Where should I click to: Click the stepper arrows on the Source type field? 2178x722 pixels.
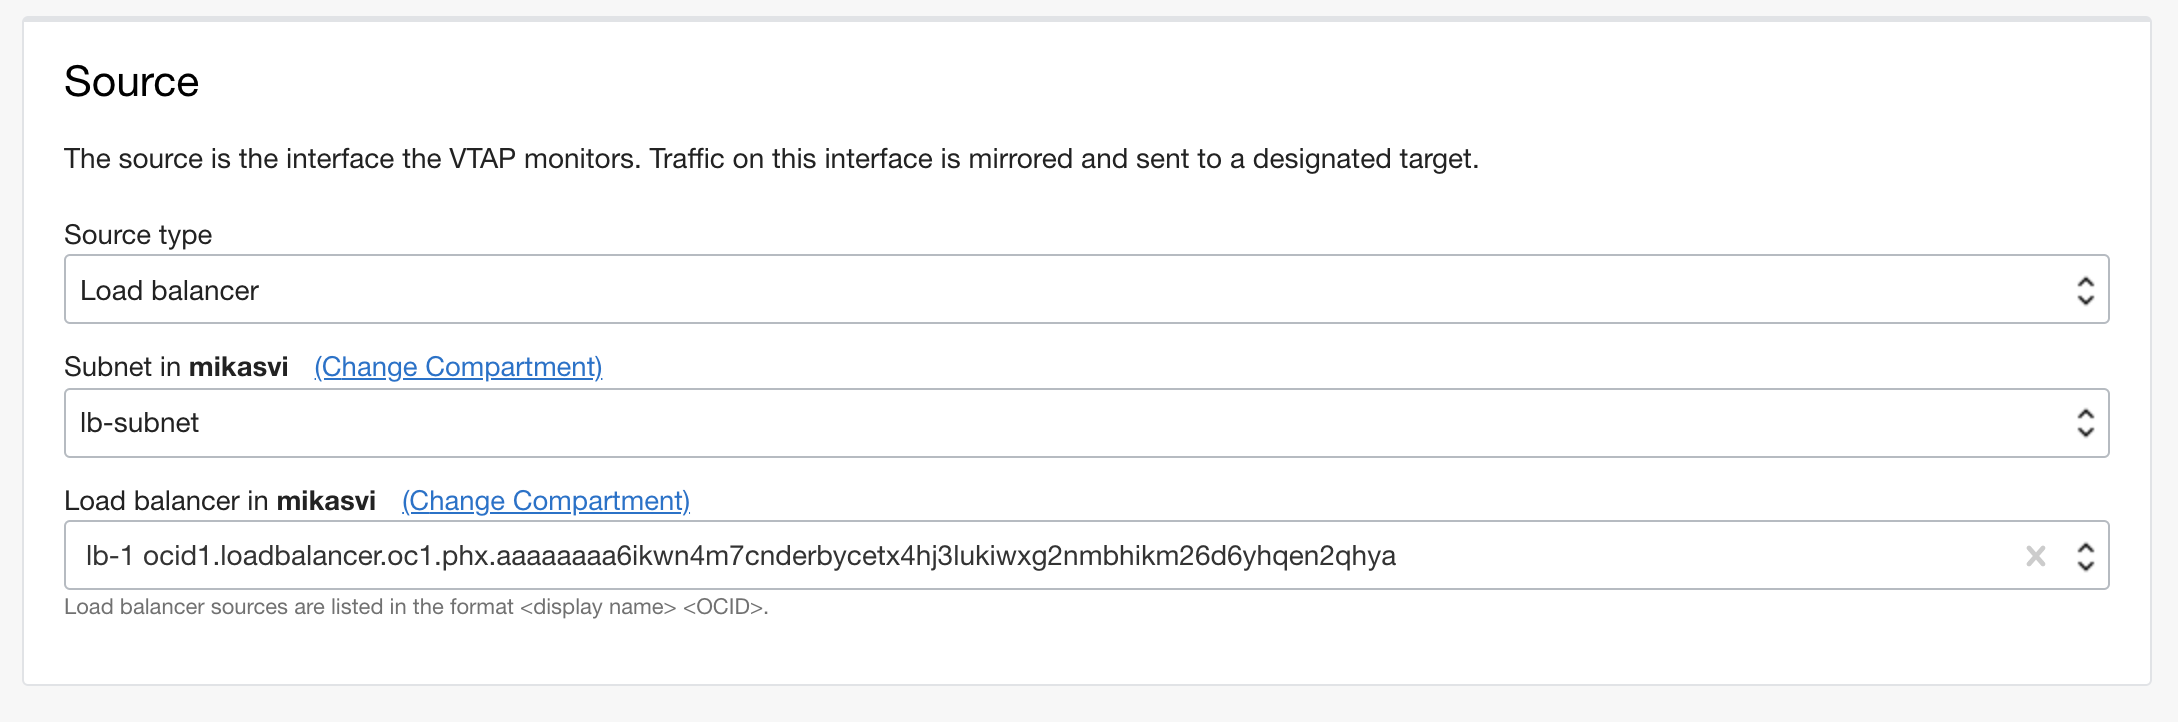pos(2086,290)
